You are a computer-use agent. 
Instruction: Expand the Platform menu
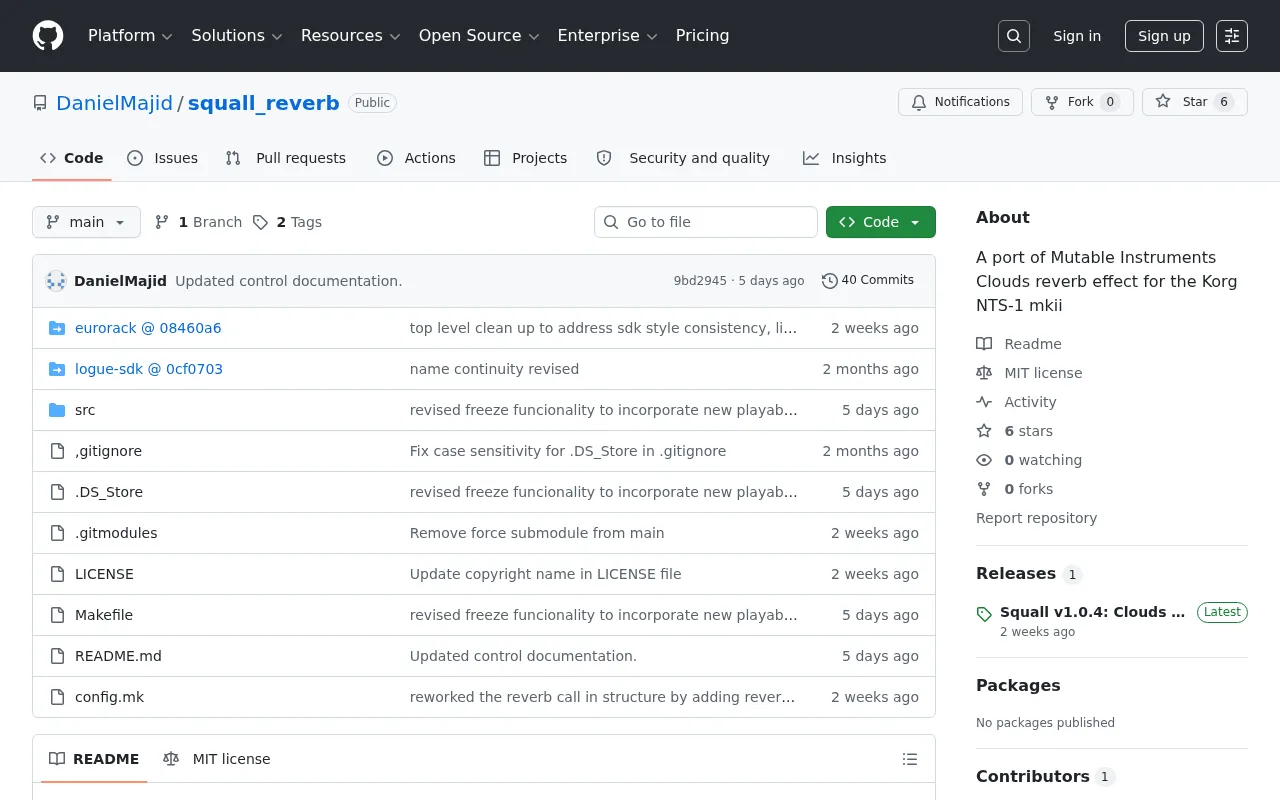point(130,36)
